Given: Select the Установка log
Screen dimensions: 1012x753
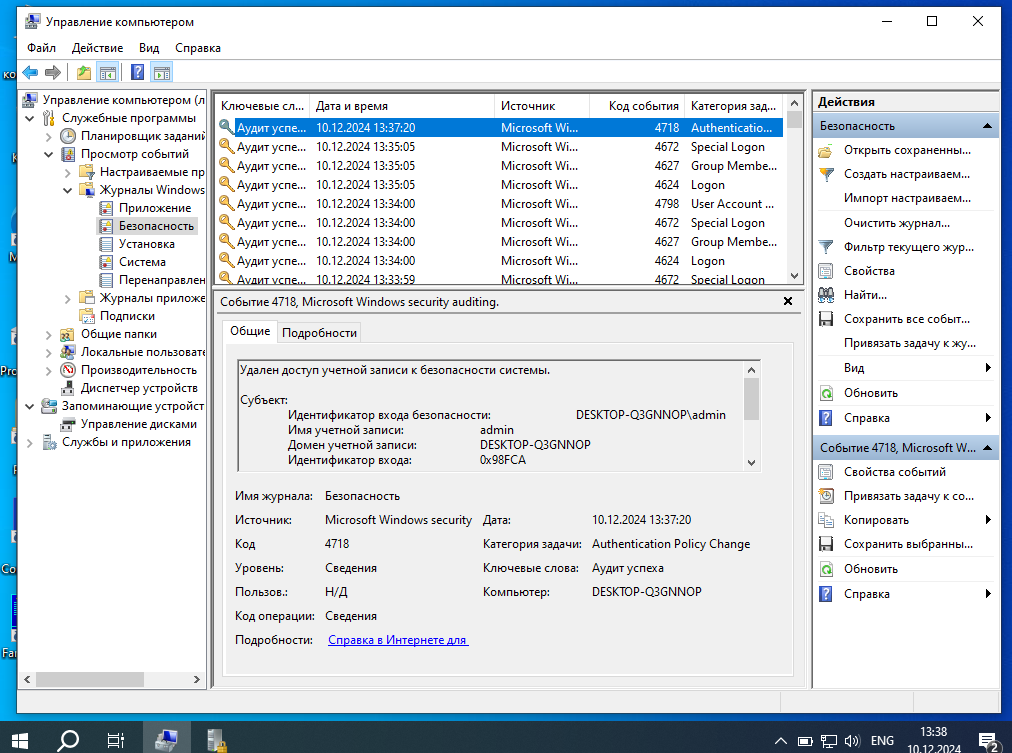Looking at the screenshot, I should (x=147, y=244).
